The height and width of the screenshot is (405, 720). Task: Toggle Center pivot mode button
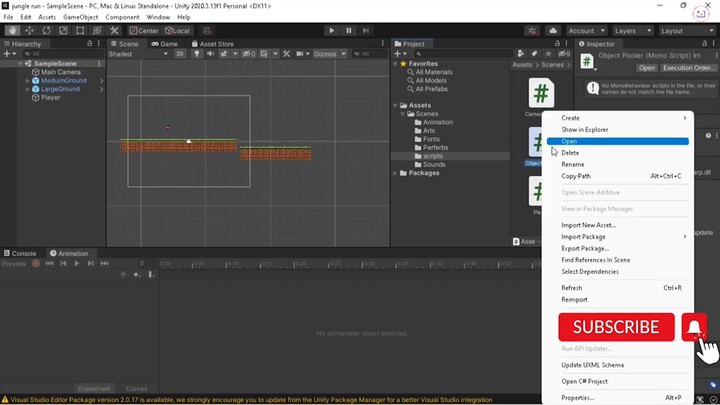click(x=145, y=31)
